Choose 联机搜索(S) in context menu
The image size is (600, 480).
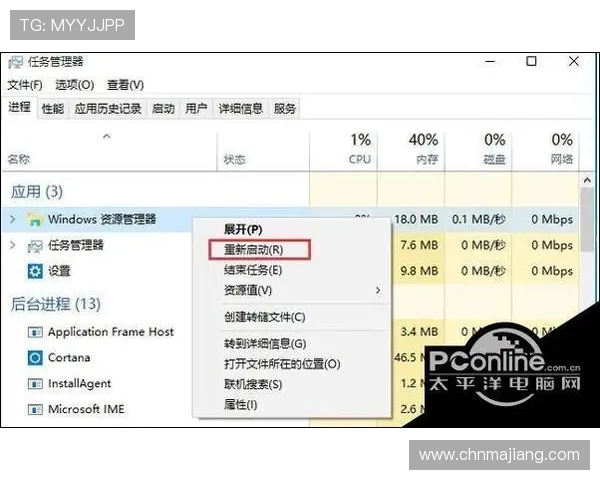click(x=253, y=384)
